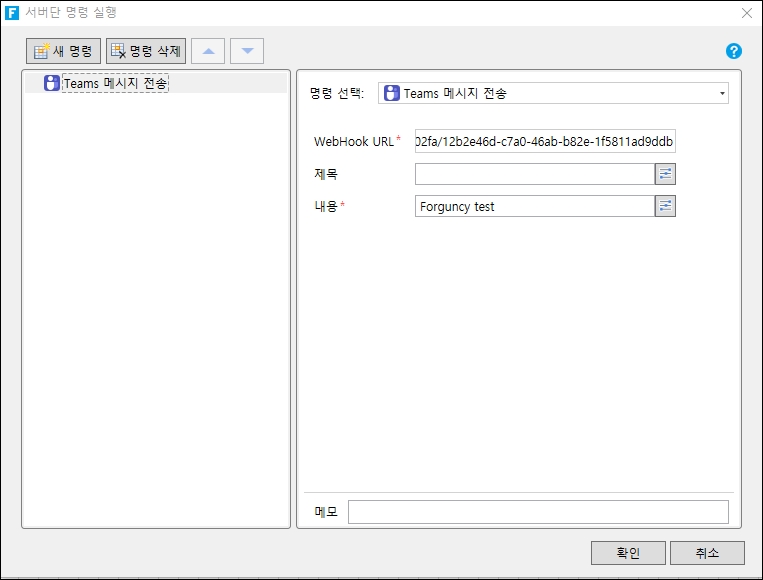The image size is (763, 580).
Task: Click into the WebHook URL field
Action: pyautogui.click(x=545, y=142)
